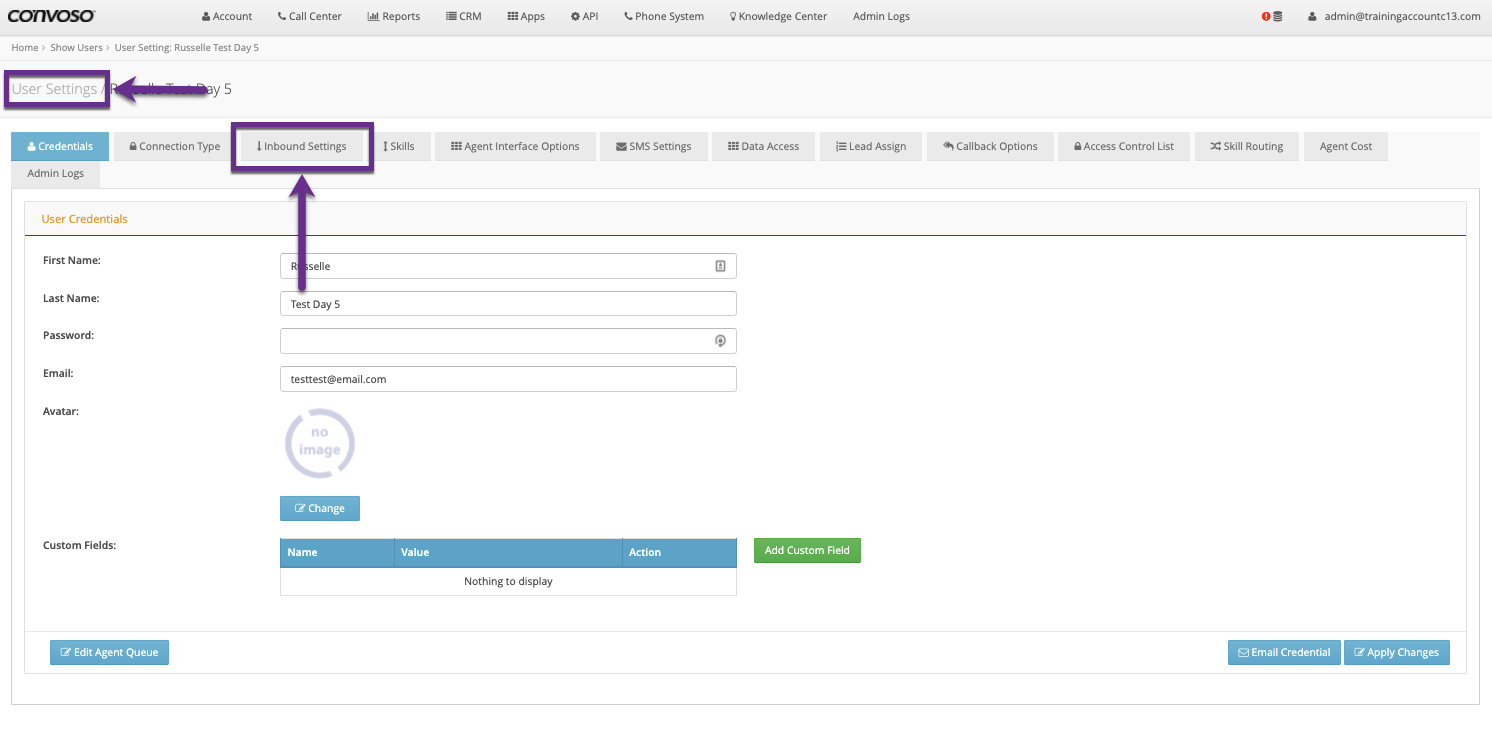The image size is (1492, 739).
Task: Switch to the Inbound Settings tab
Action: point(302,147)
